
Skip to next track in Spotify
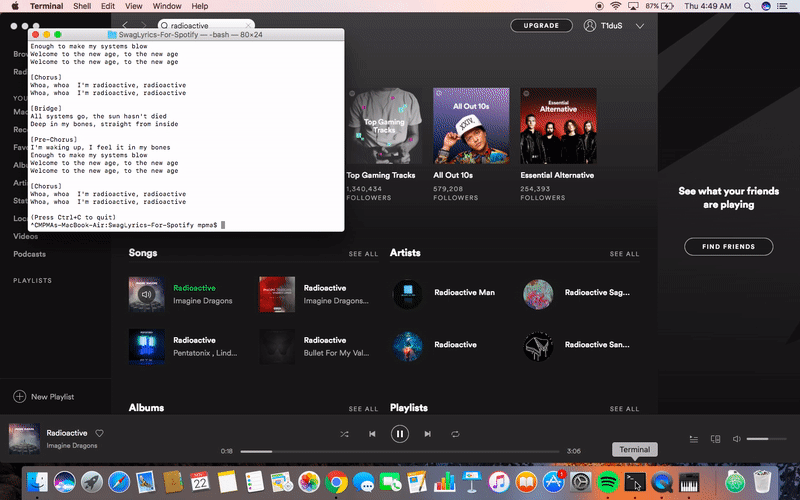(428, 434)
